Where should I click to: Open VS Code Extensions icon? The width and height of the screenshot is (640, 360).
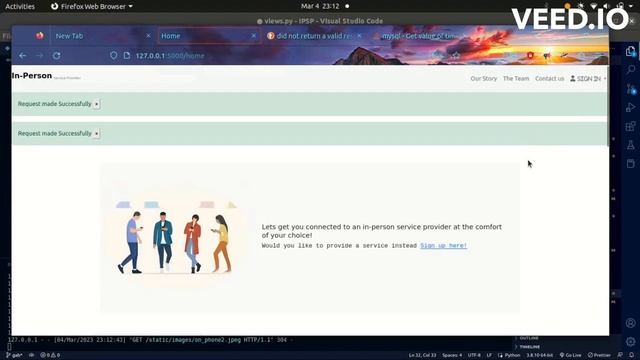coord(631,126)
